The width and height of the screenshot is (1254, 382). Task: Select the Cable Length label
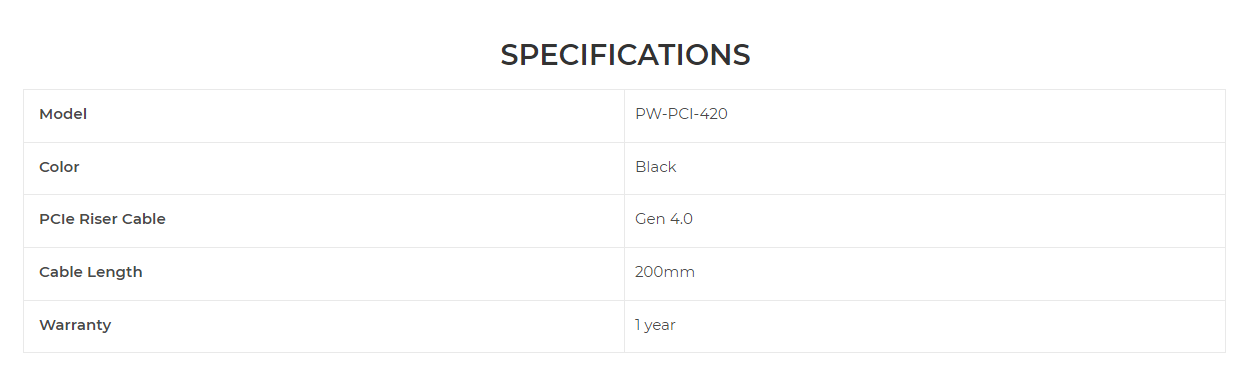click(x=91, y=272)
